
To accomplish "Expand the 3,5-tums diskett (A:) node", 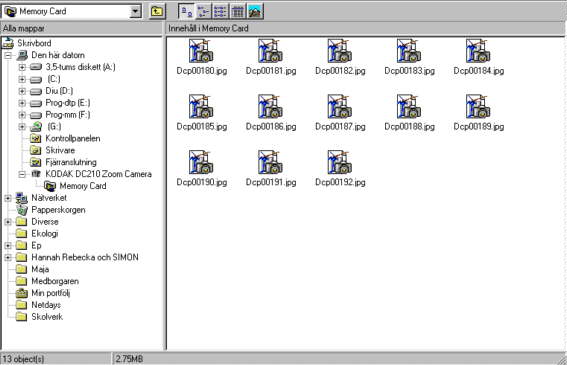I will [22, 67].
